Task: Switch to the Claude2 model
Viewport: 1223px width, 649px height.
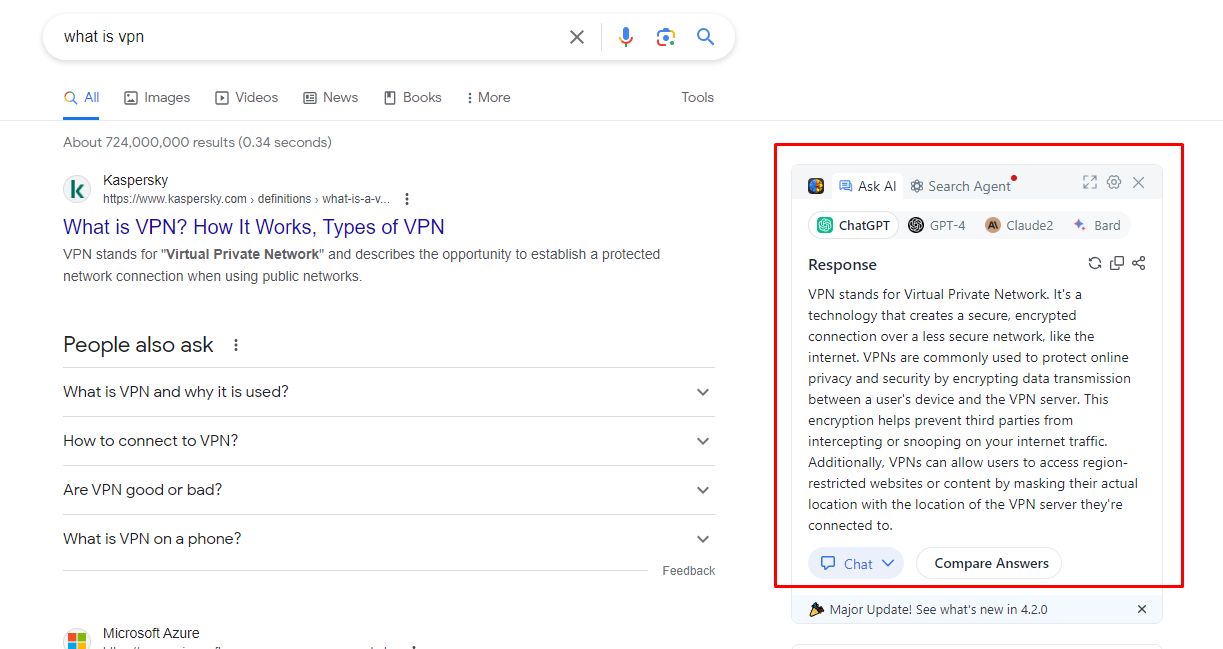Action: 1018,225
